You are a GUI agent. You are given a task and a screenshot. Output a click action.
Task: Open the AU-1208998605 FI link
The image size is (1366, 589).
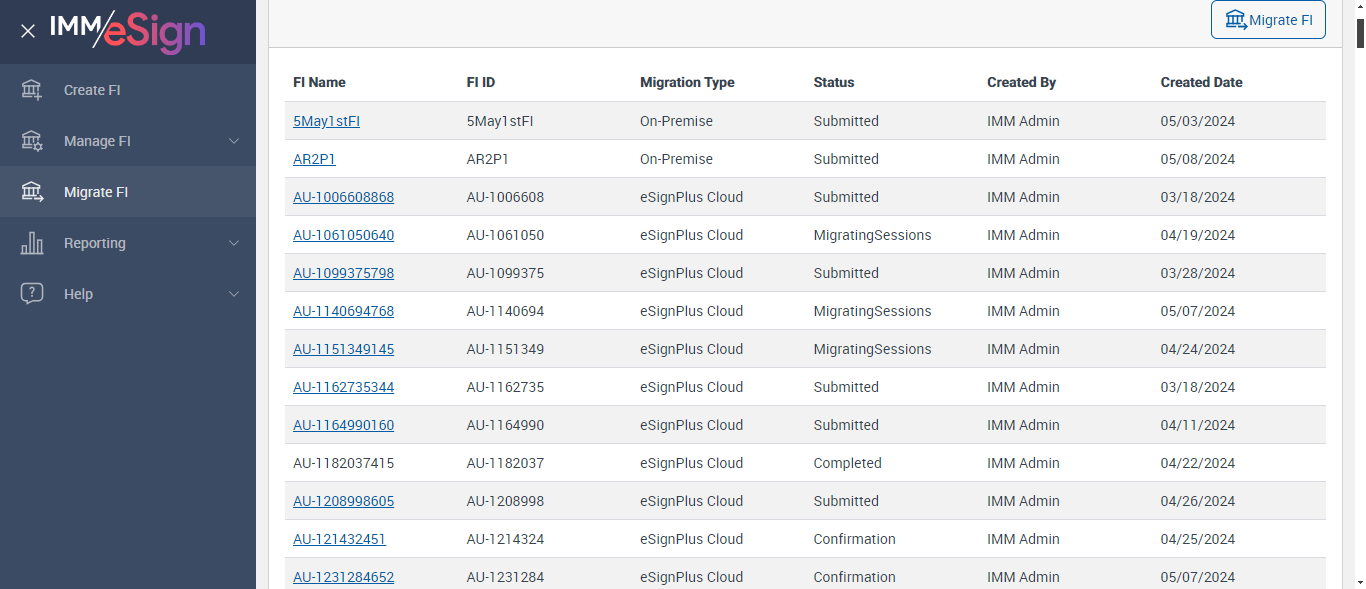coord(343,501)
